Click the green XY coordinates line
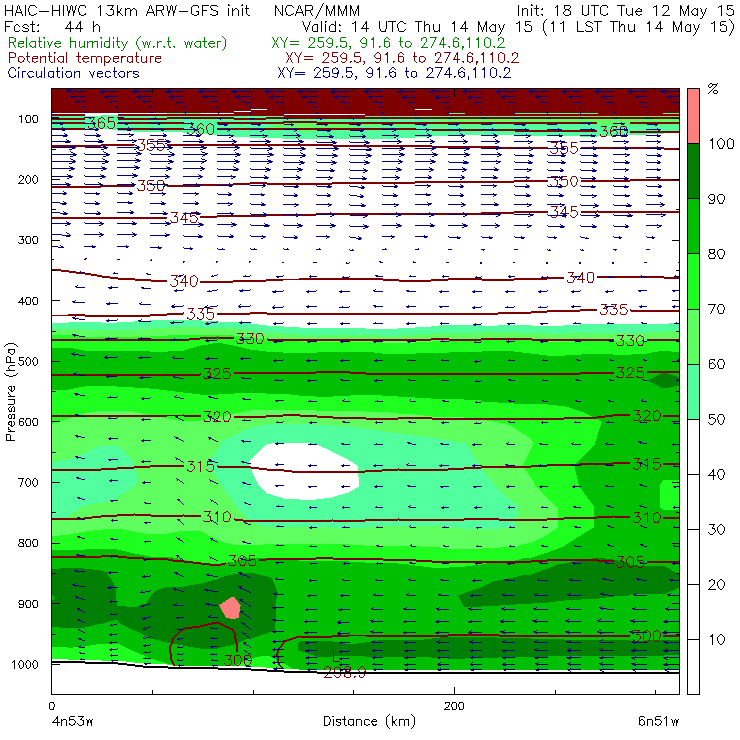740x740 pixels. (x=388, y=43)
